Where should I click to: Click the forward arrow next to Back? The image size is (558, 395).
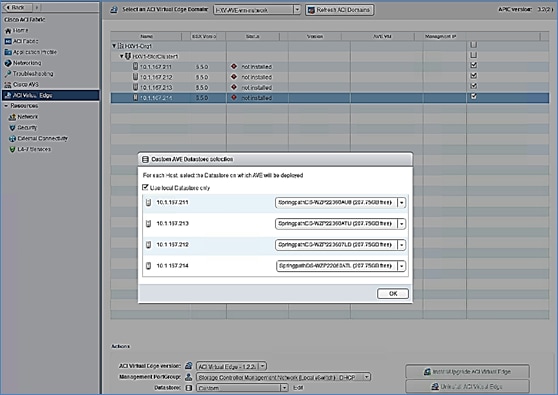point(36,7)
